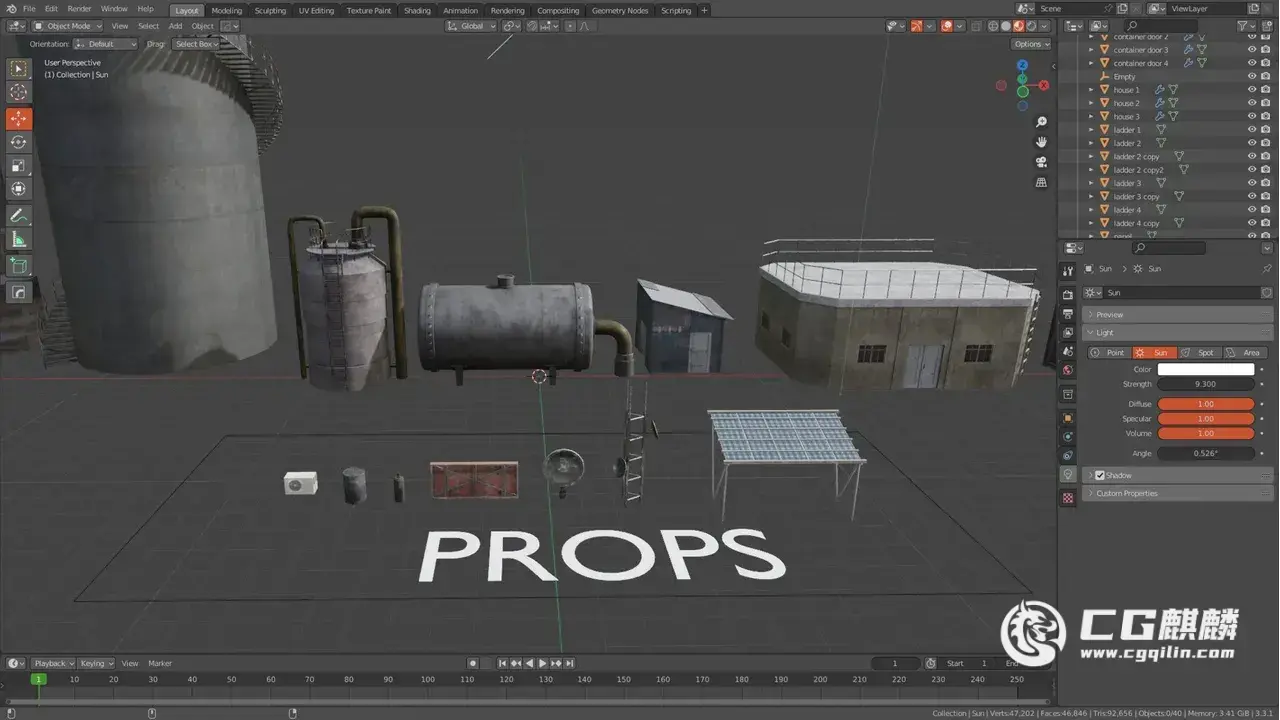Toggle the Shadow checkbox

pyautogui.click(x=1100, y=475)
